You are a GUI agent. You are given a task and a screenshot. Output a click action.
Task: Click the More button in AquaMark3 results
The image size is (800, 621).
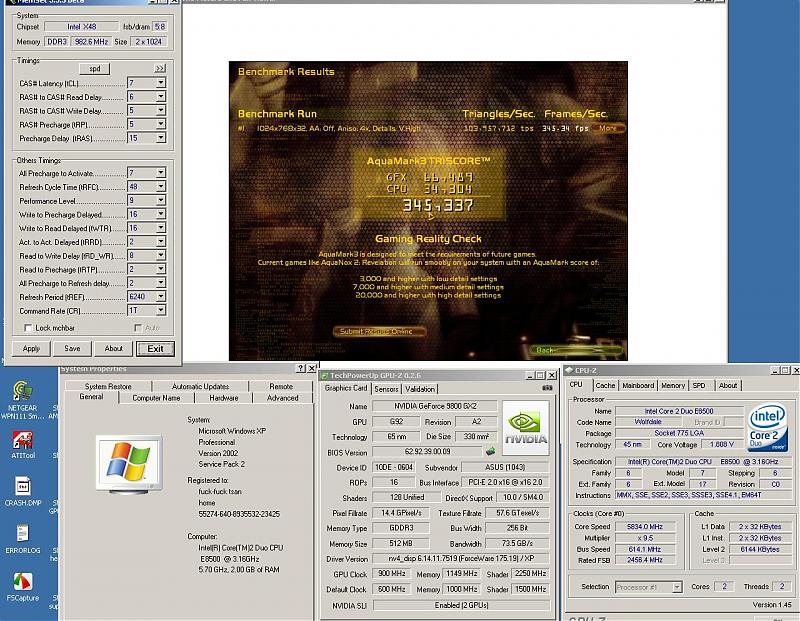point(608,128)
